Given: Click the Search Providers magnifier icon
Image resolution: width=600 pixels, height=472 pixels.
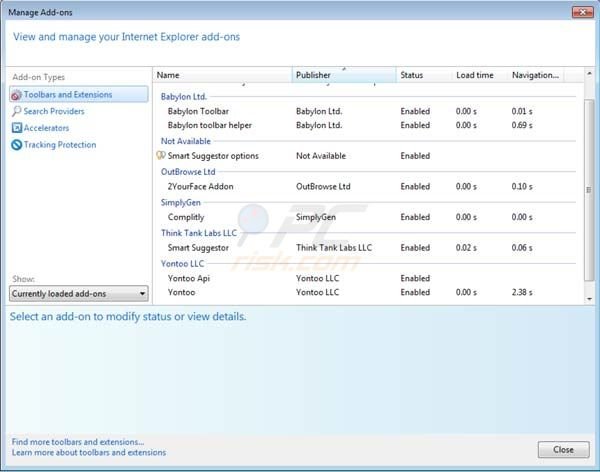Looking at the screenshot, I should pyautogui.click(x=16, y=111).
